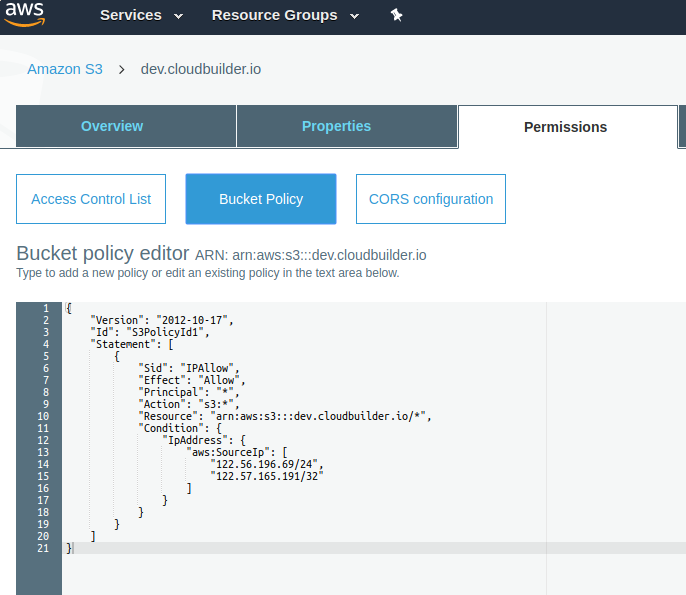Click the dev.cloudbuilder.io breadcrumb
Image resolution: width=686 pixels, height=595 pixels.
200,69
